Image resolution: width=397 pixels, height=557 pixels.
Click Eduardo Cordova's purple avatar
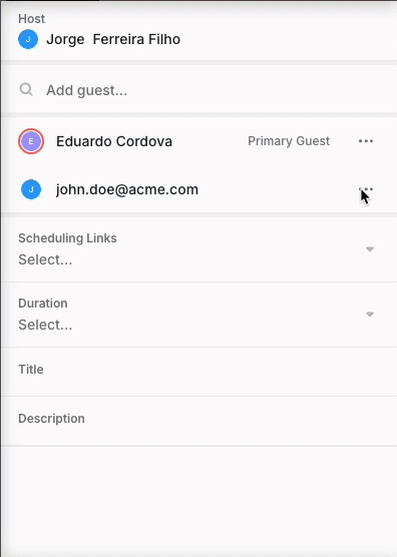(x=31, y=141)
